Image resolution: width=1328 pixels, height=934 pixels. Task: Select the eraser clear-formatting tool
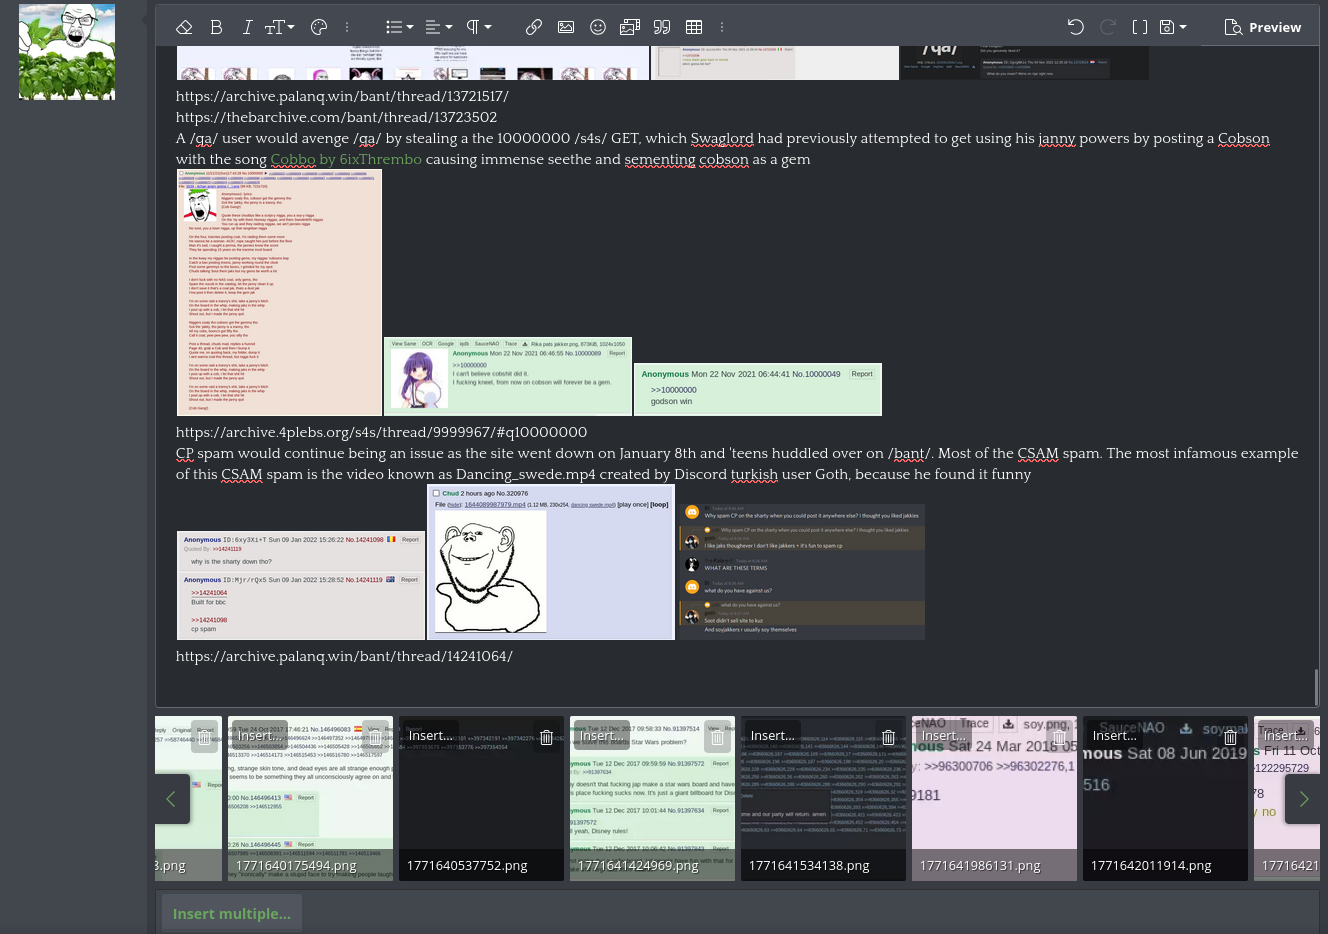[184, 27]
